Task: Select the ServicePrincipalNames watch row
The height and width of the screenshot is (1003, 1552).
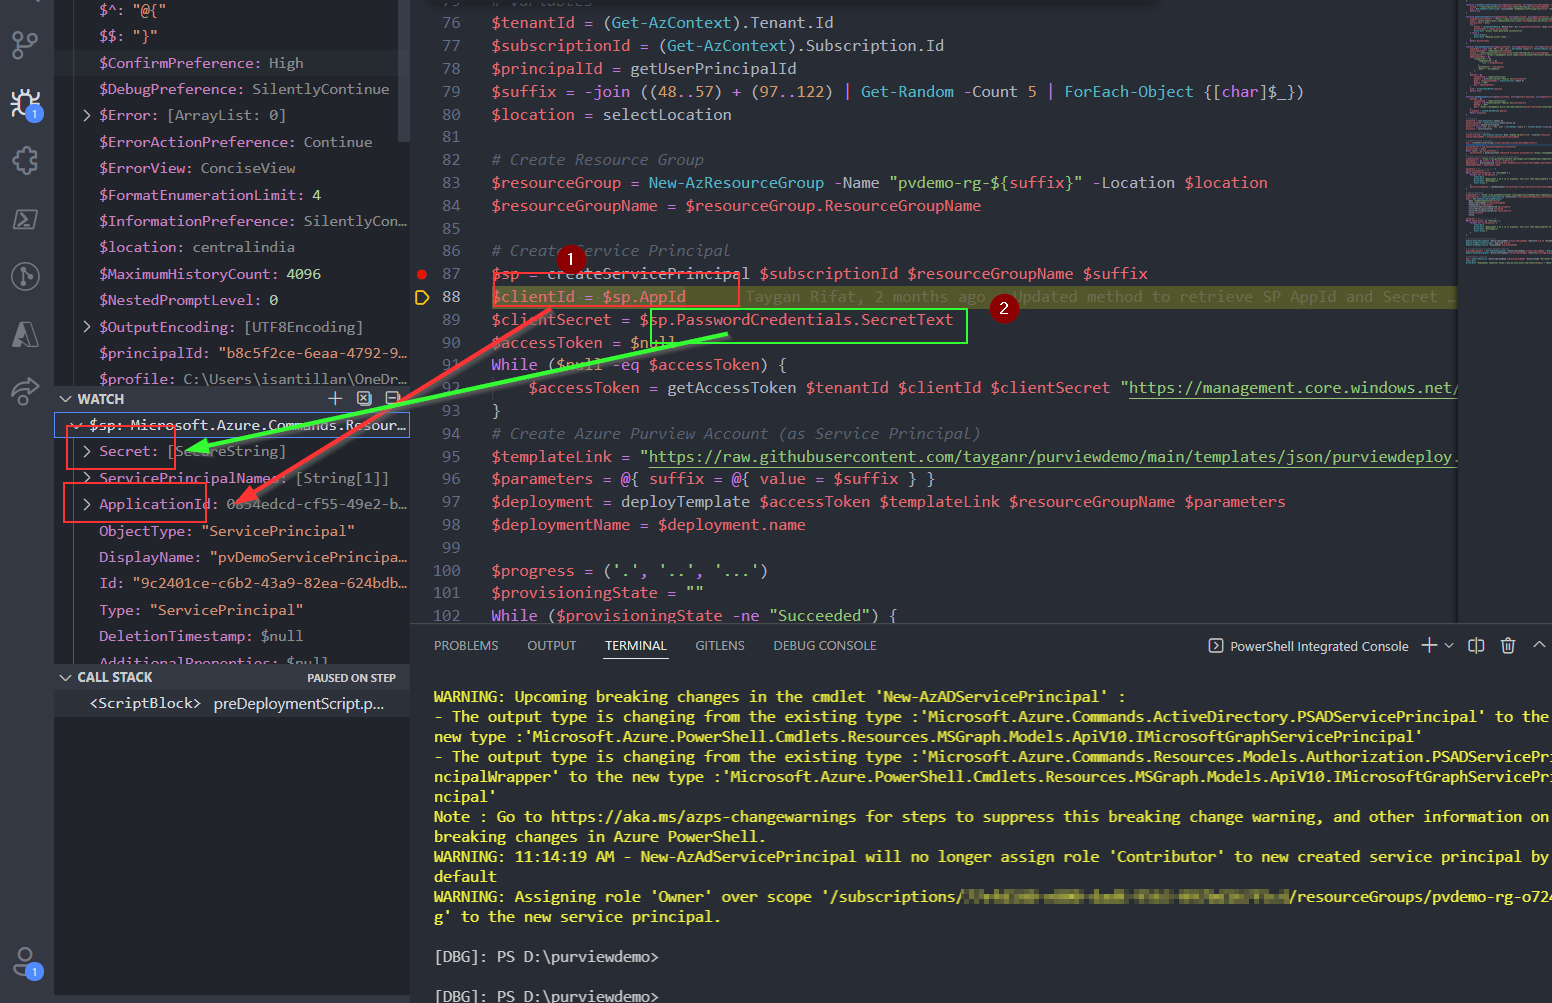Action: [x=232, y=478]
